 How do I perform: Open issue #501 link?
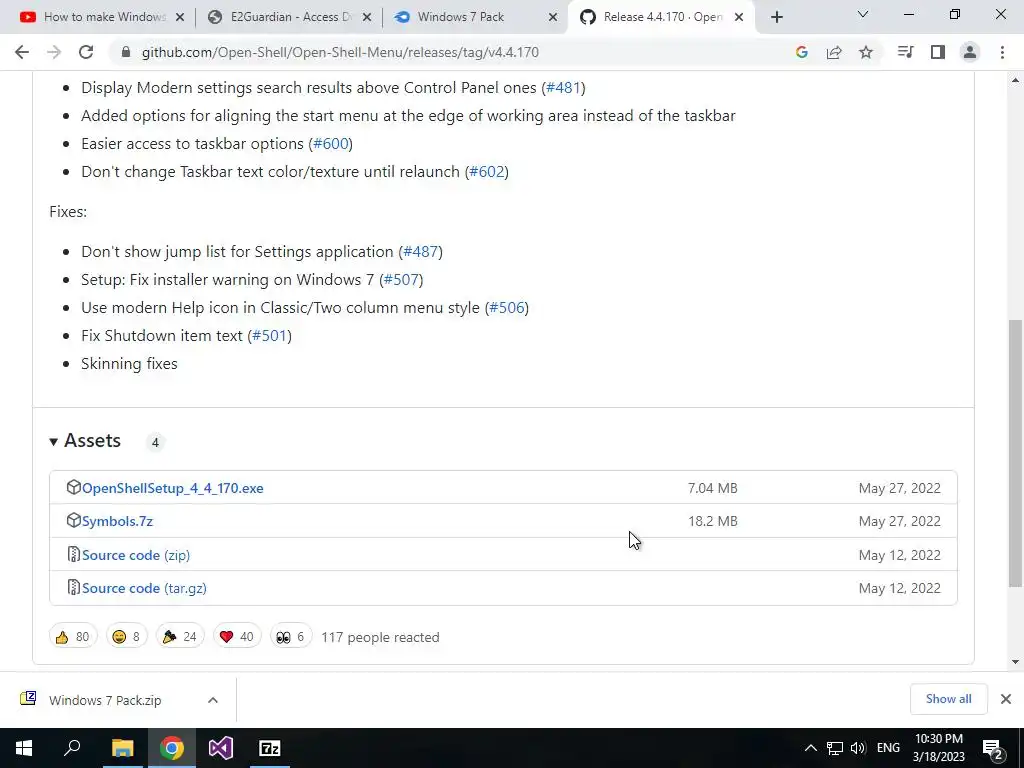(269, 336)
